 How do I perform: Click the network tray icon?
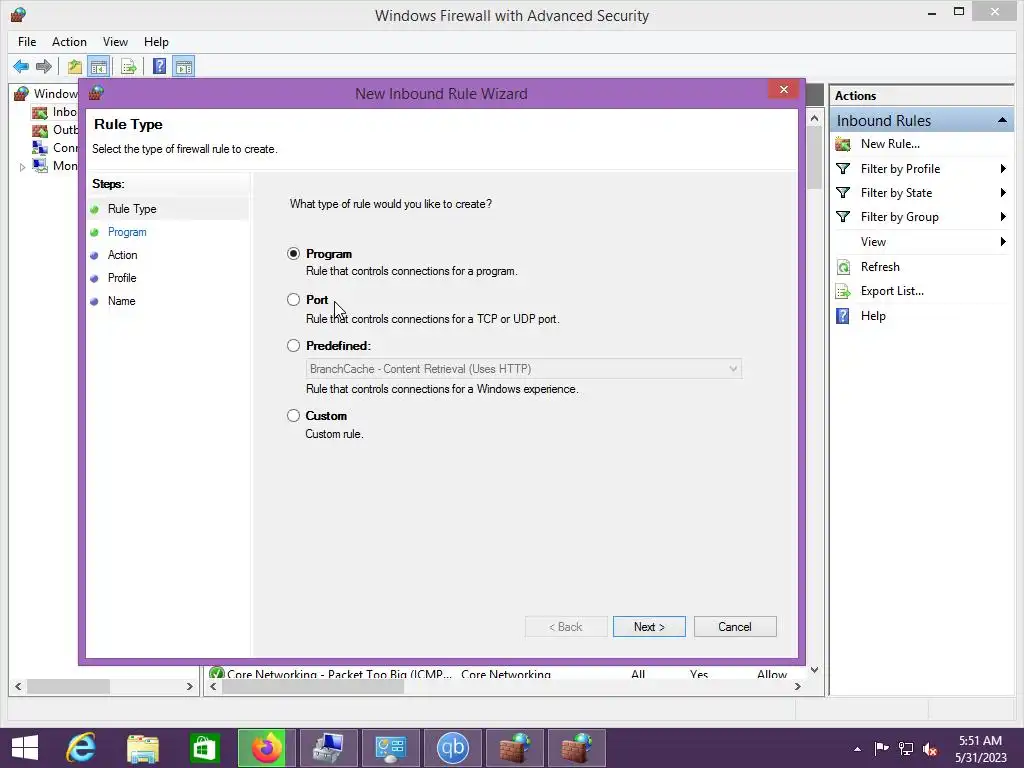coord(906,749)
